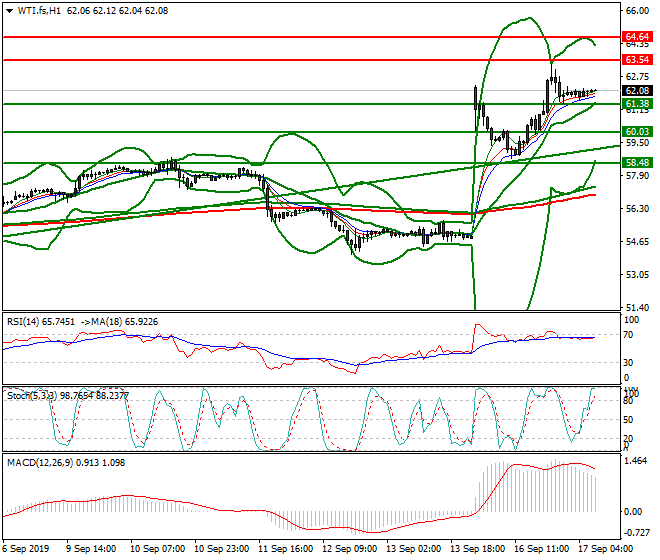Click the WTI.fs,H1 chart title text
The image size is (660, 560).
point(40,10)
